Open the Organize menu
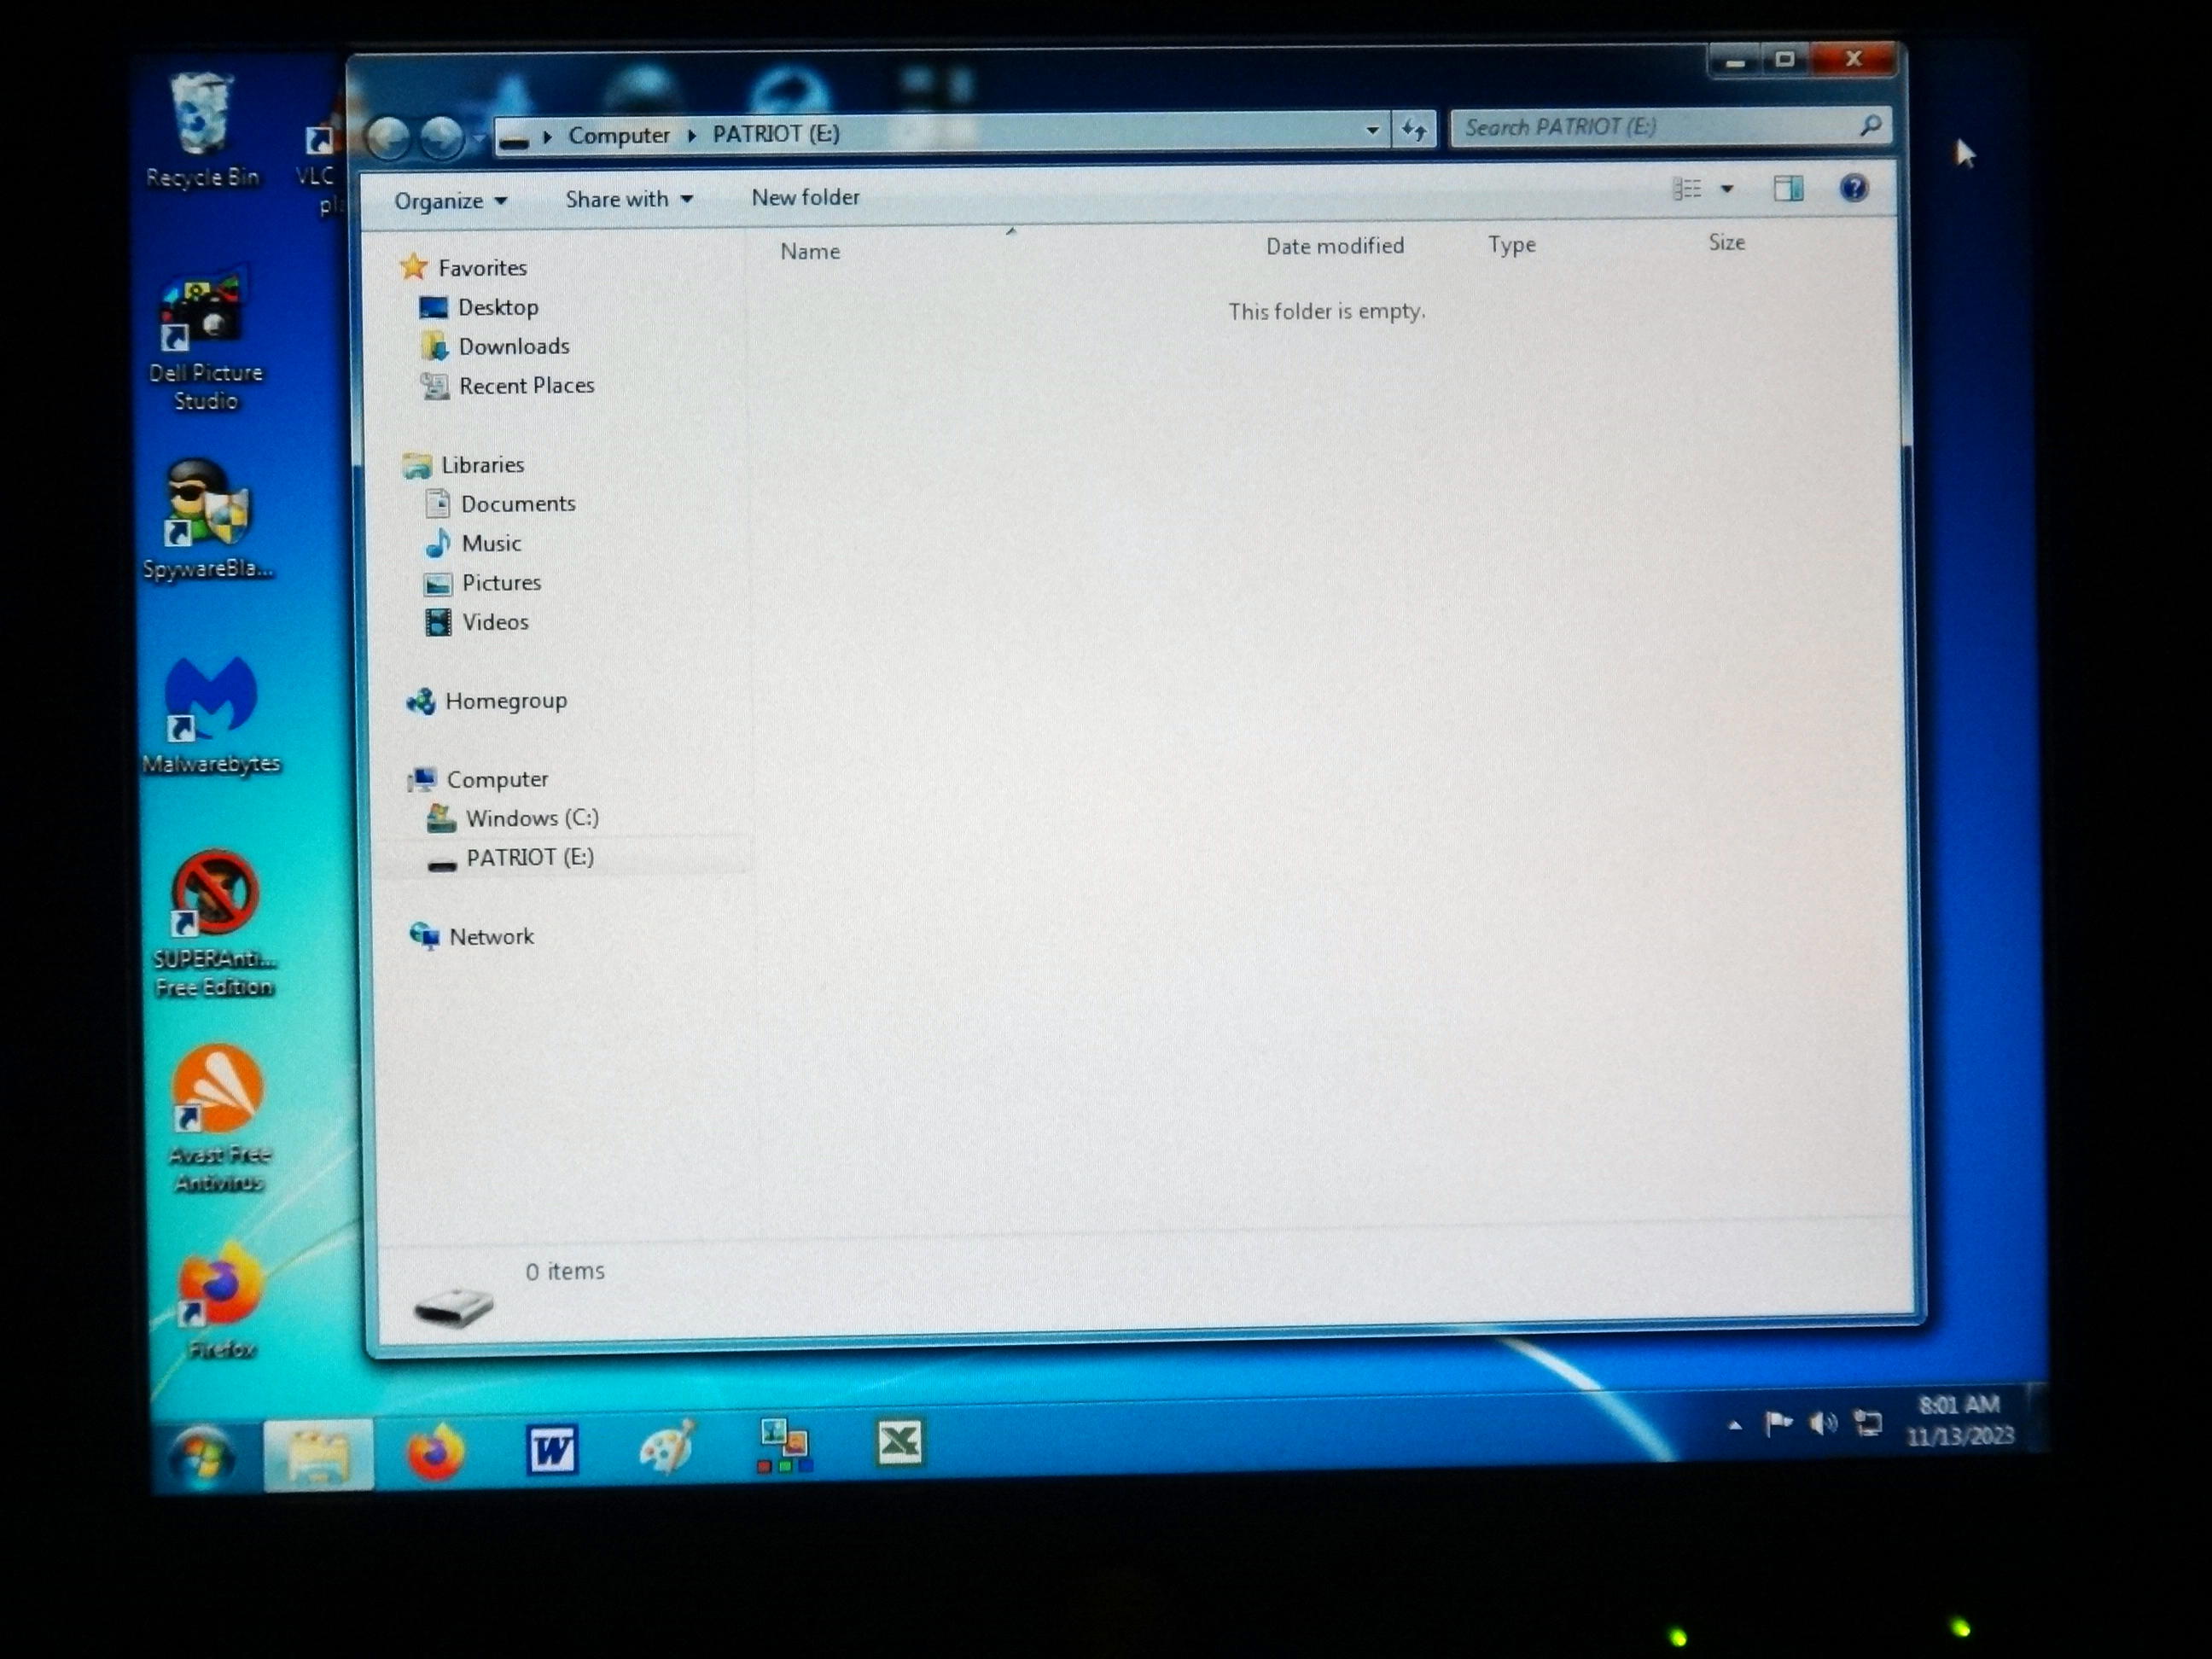Image resolution: width=2212 pixels, height=1659 pixels. coord(451,201)
